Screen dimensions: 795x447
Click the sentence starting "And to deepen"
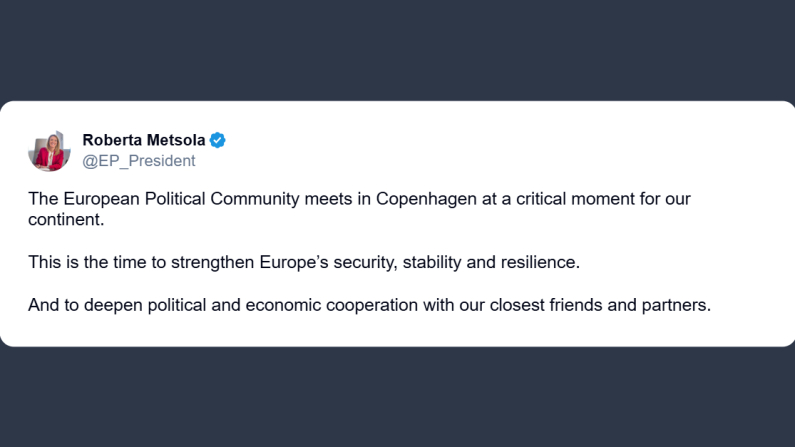[x=368, y=306]
